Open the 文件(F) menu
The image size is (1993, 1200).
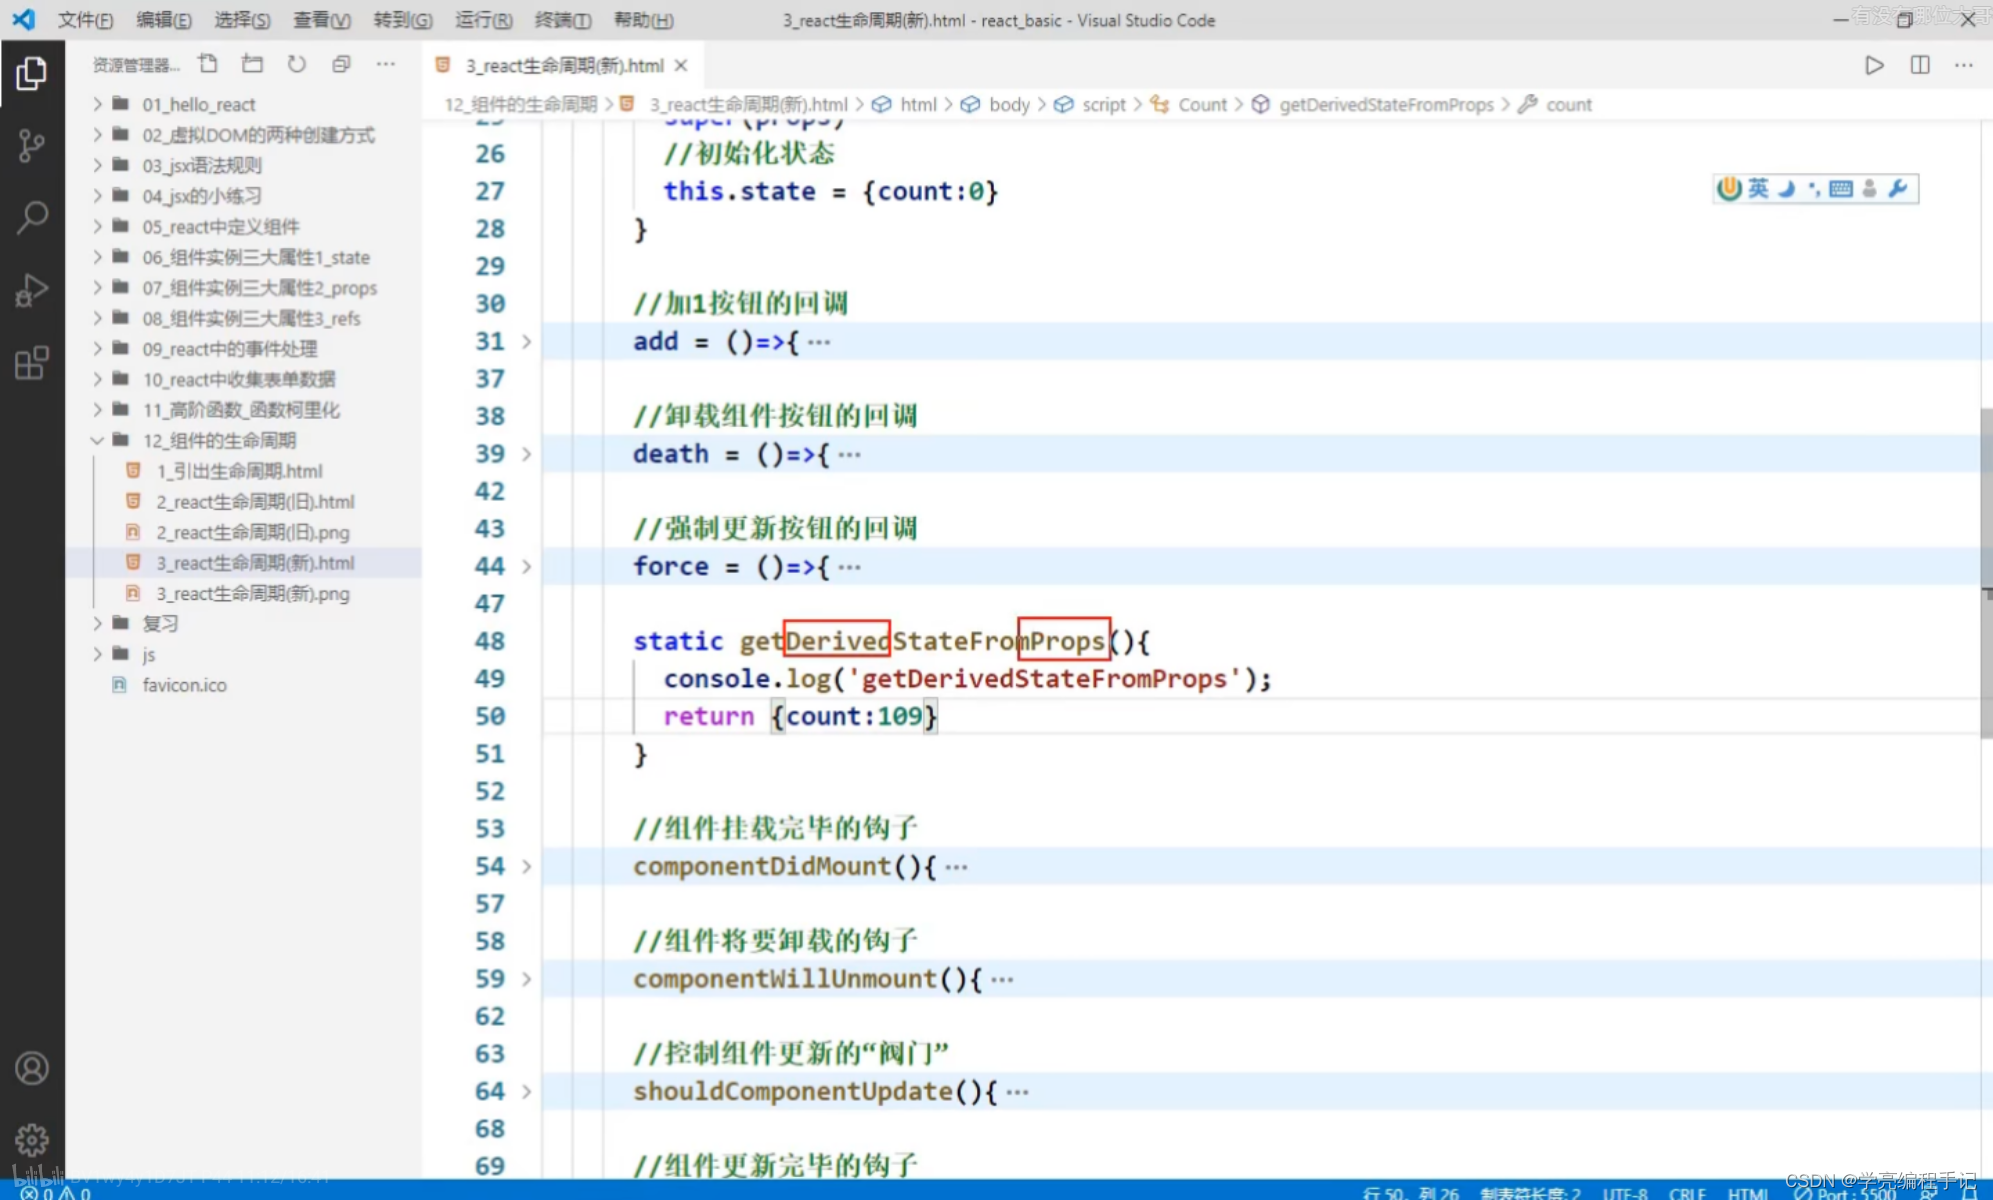(85, 20)
